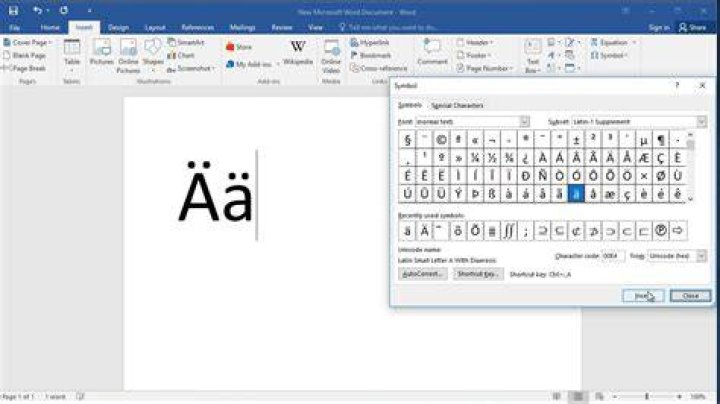Screen dimensions: 720x404
Task: Expand the Subset dropdown (Latin-1 Supplement)
Action: pyautogui.click(x=701, y=122)
